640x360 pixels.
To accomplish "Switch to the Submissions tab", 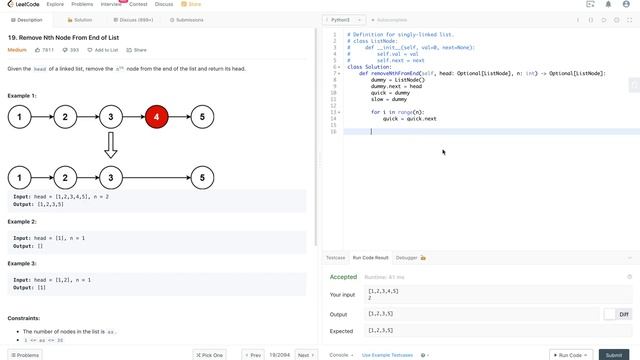I will point(187,20).
